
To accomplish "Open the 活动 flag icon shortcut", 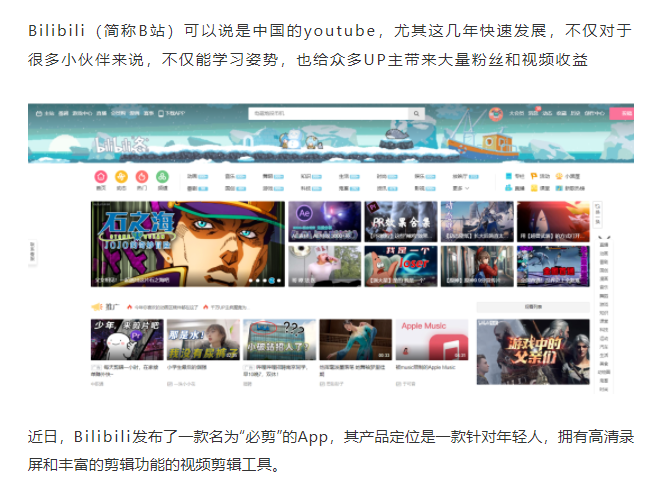I will [x=533, y=176].
